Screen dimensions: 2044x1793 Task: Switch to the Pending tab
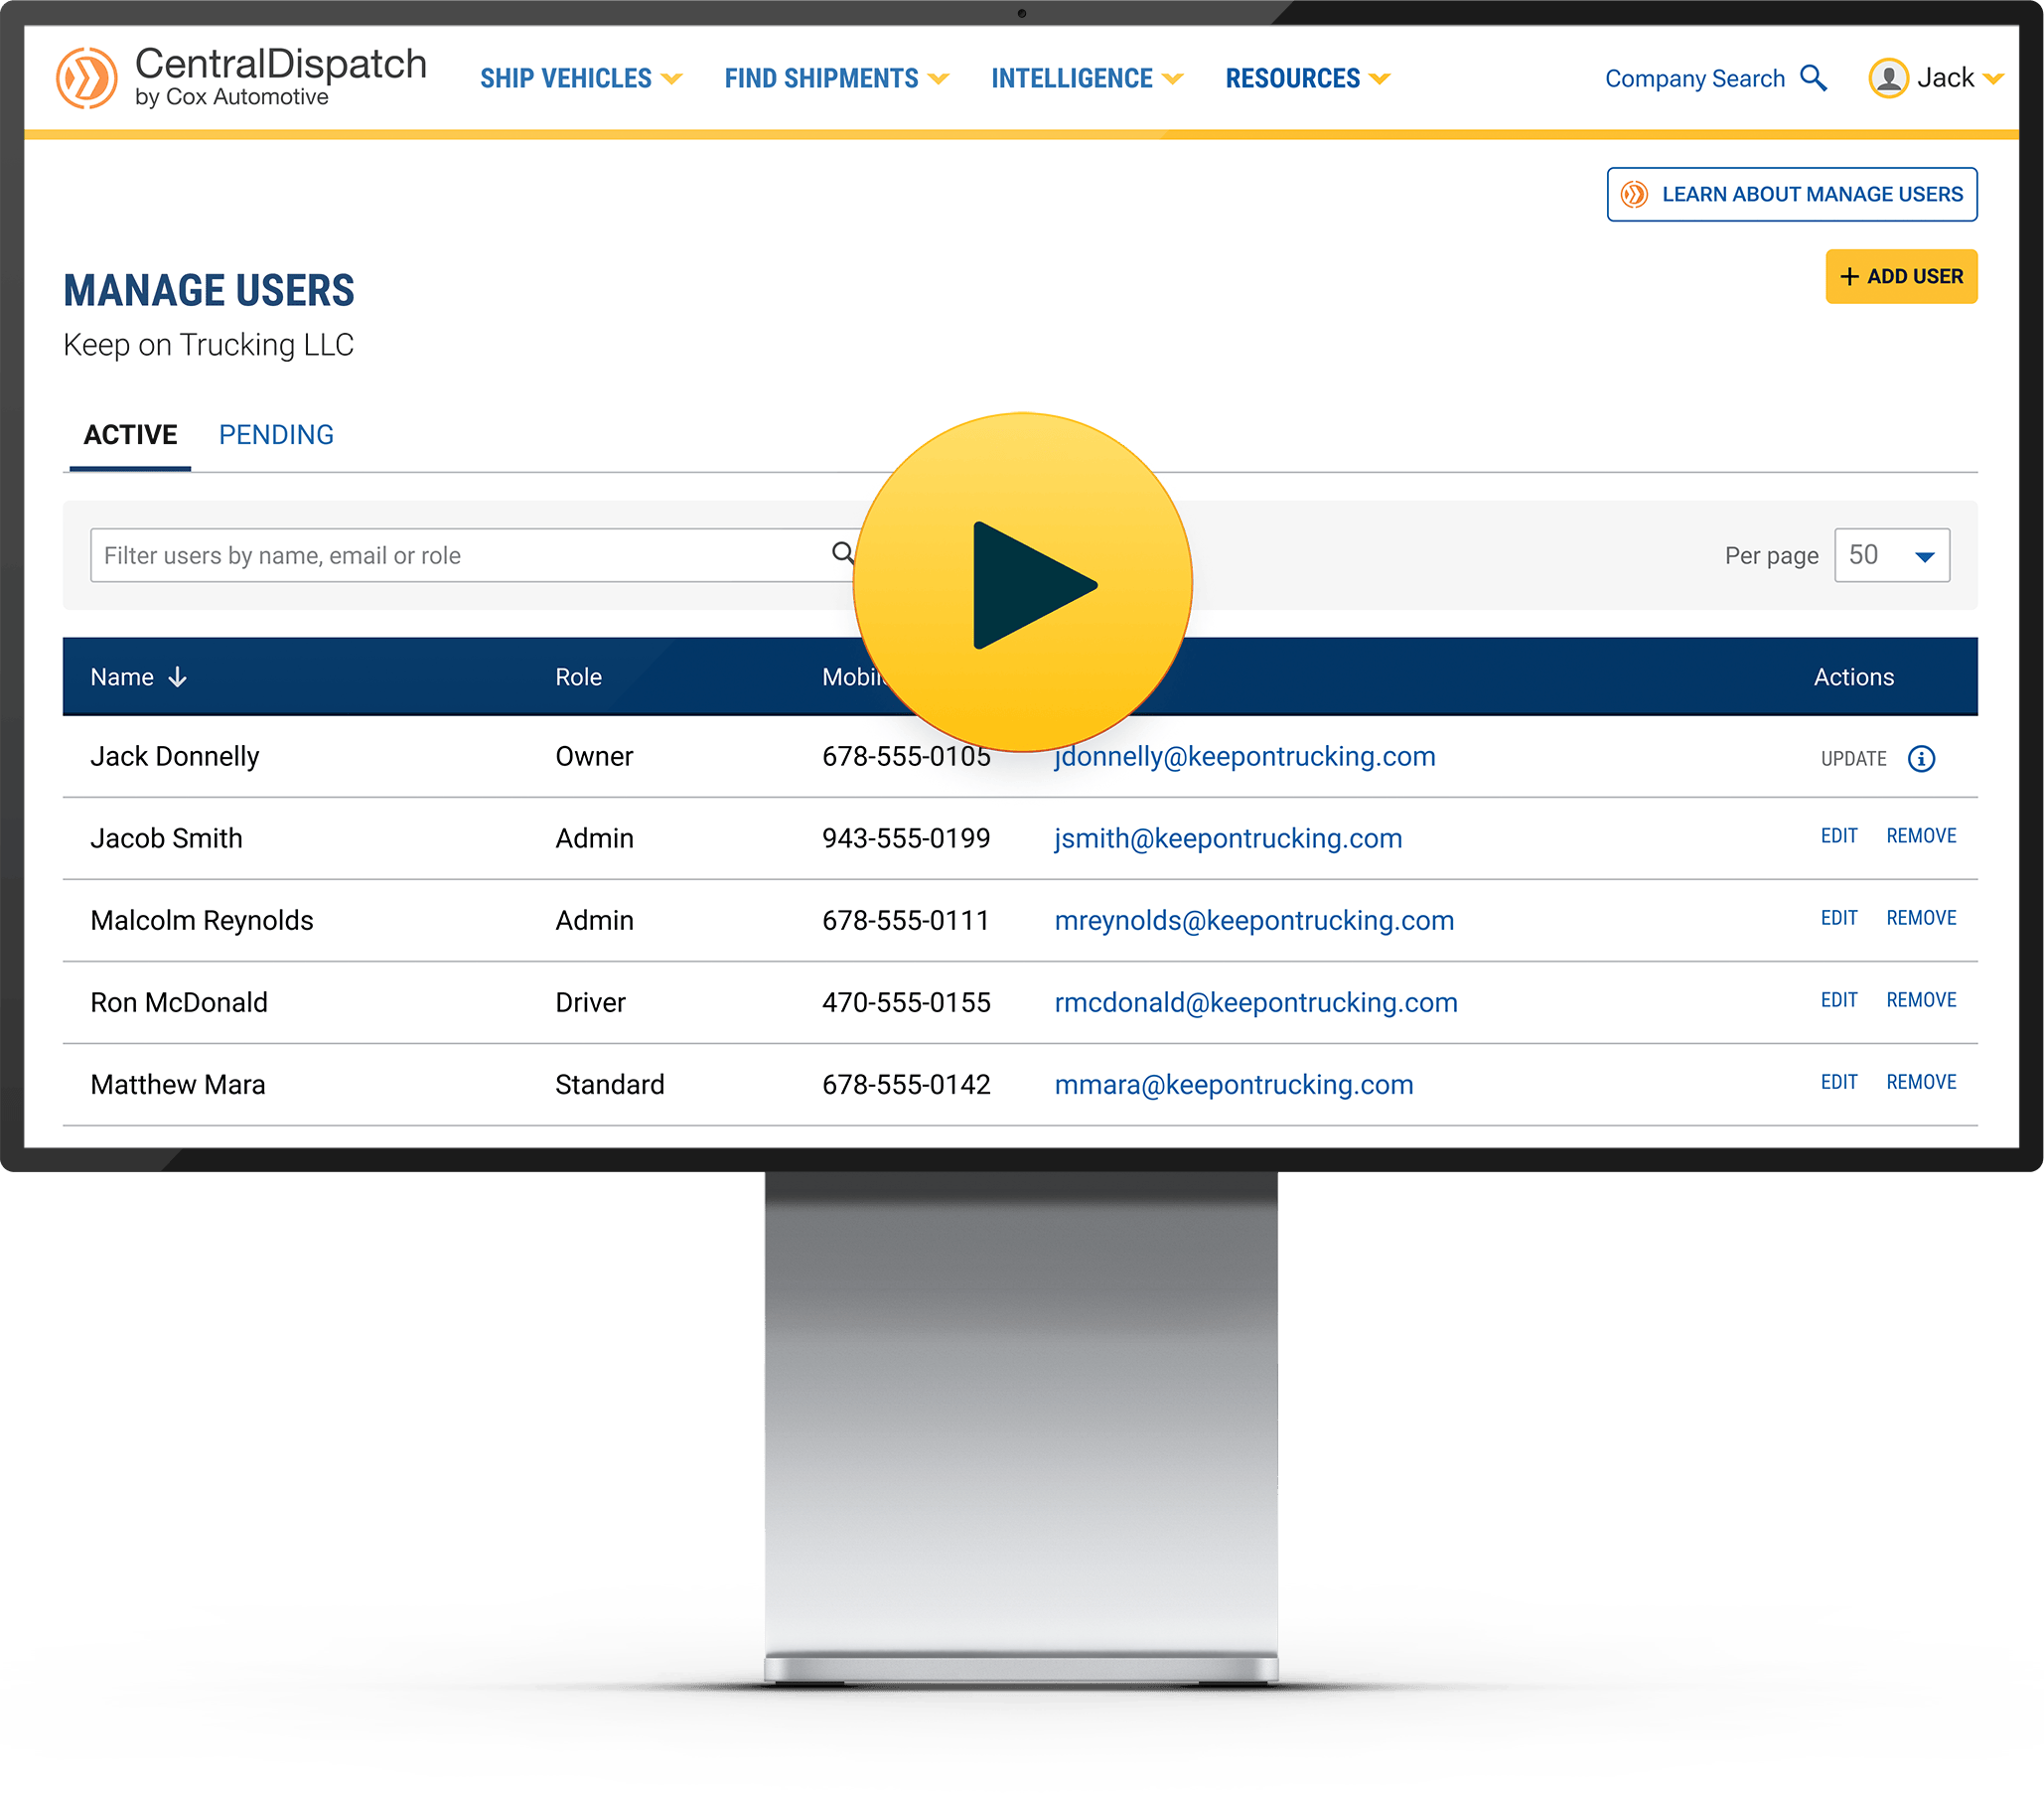point(276,435)
